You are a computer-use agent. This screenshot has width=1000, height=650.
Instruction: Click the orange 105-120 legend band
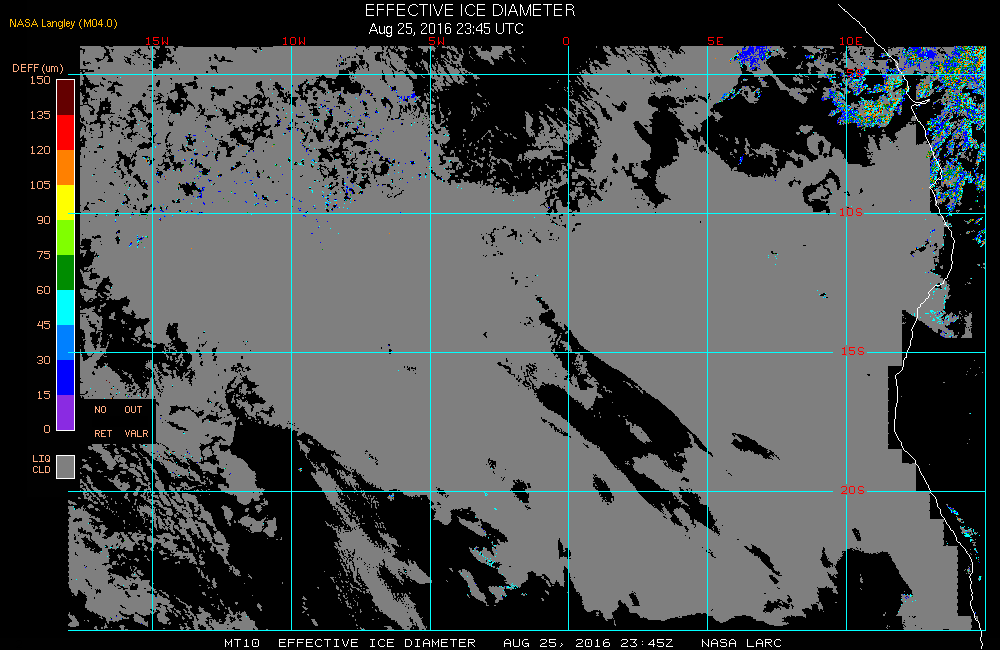click(x=66, y=167)
